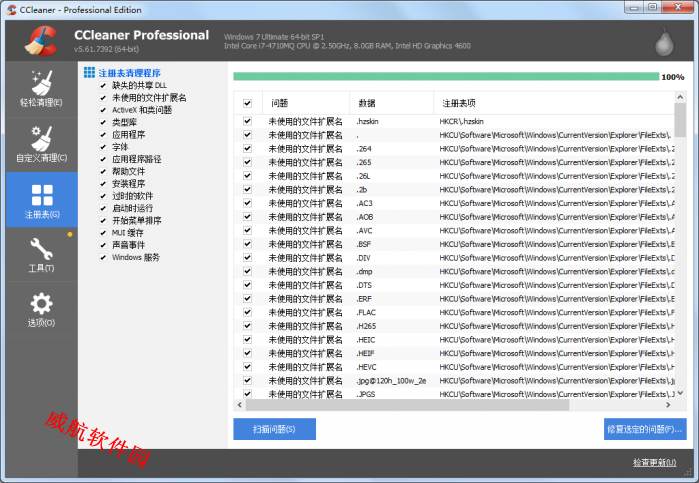Toggle the select-all checkbox in table header
The height and width of the screenshot is (483, 699).
[x=247, y=103]
